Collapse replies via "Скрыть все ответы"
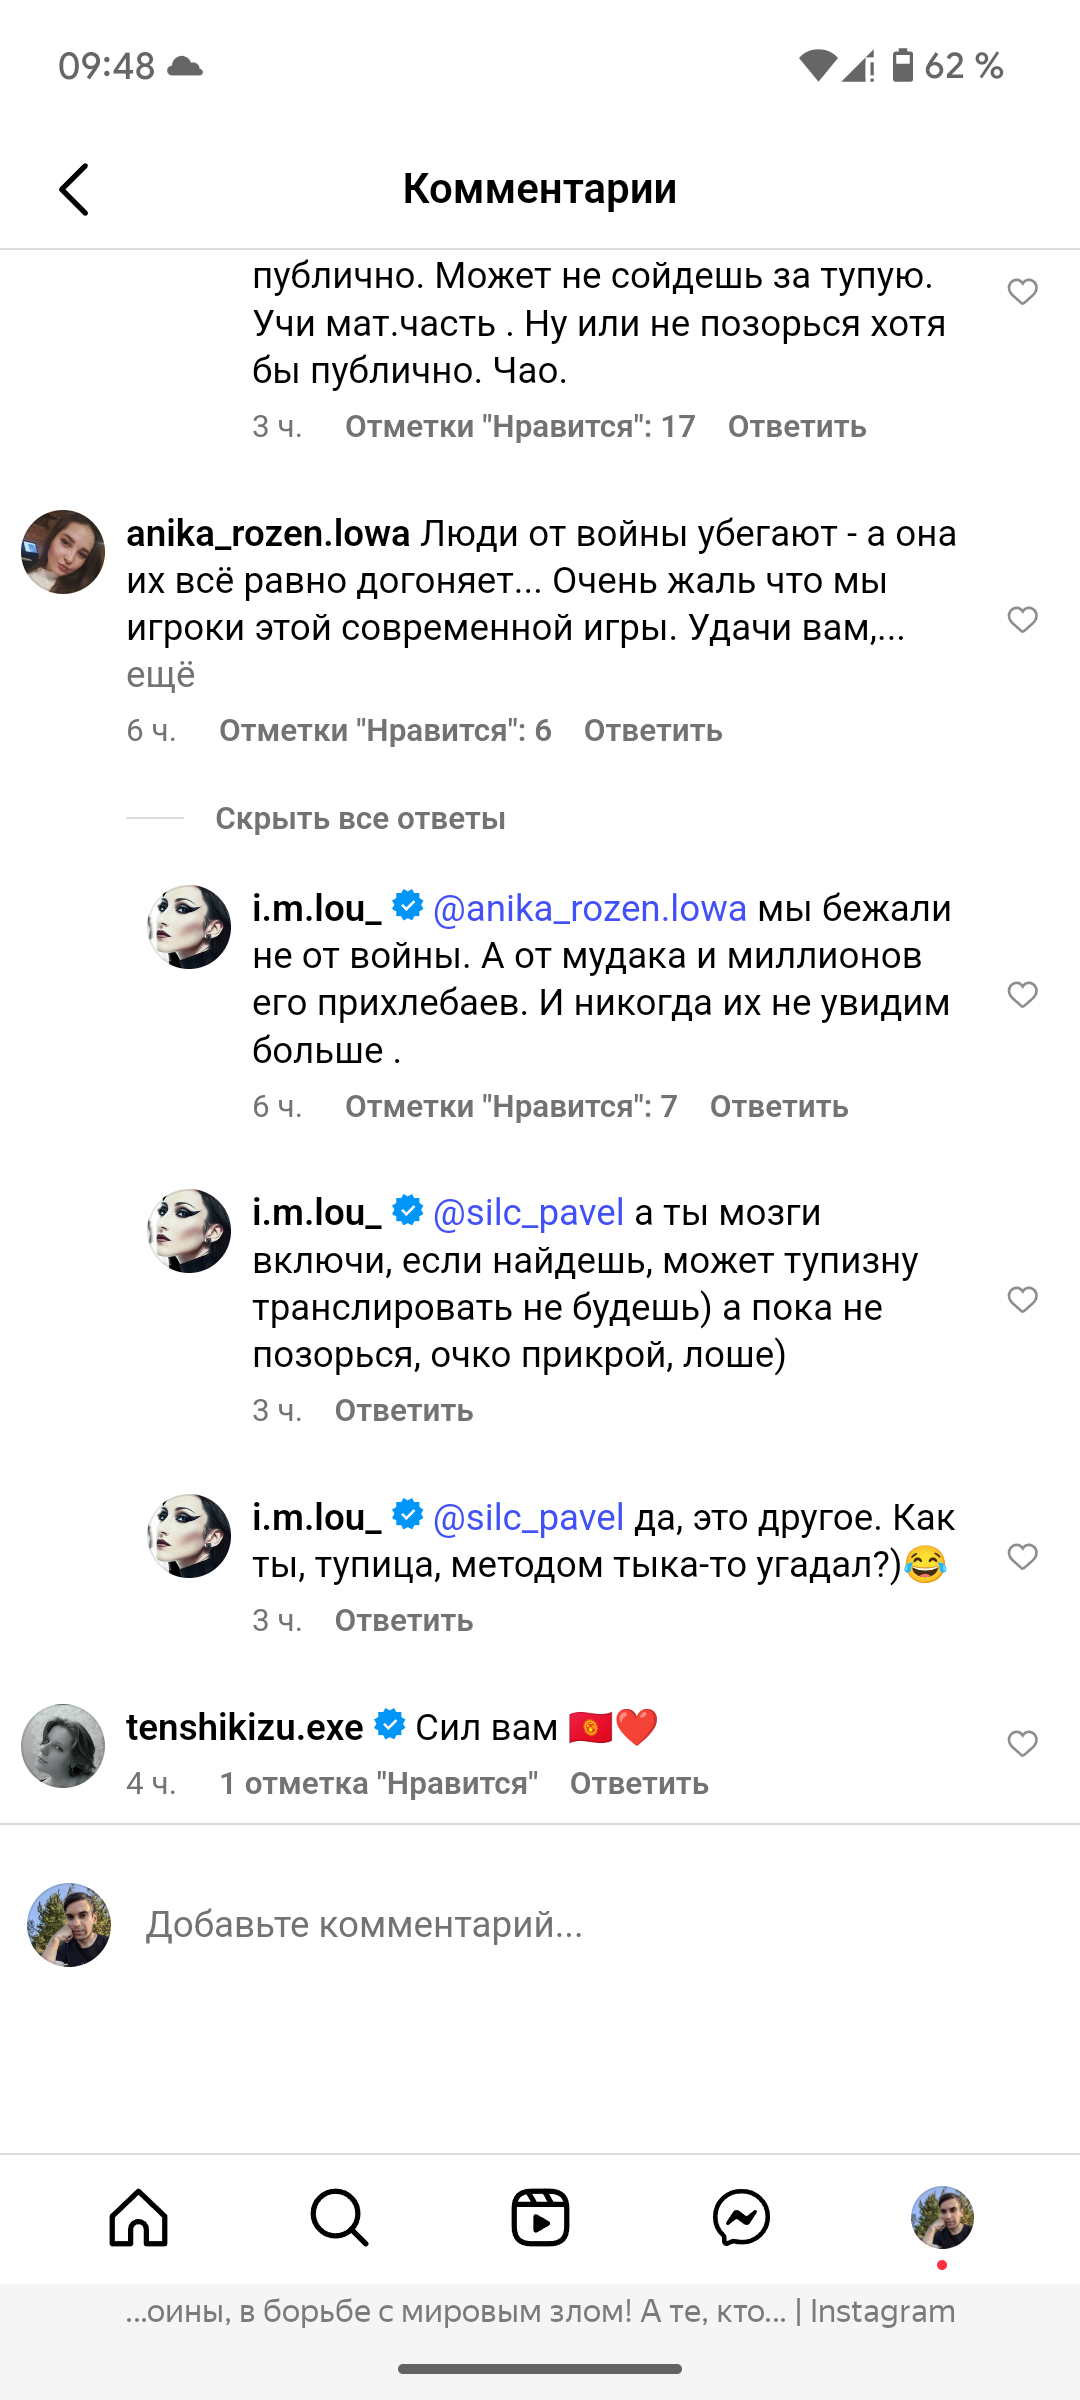Viewport: 1080px width, 2400px height. pos(360,819)
